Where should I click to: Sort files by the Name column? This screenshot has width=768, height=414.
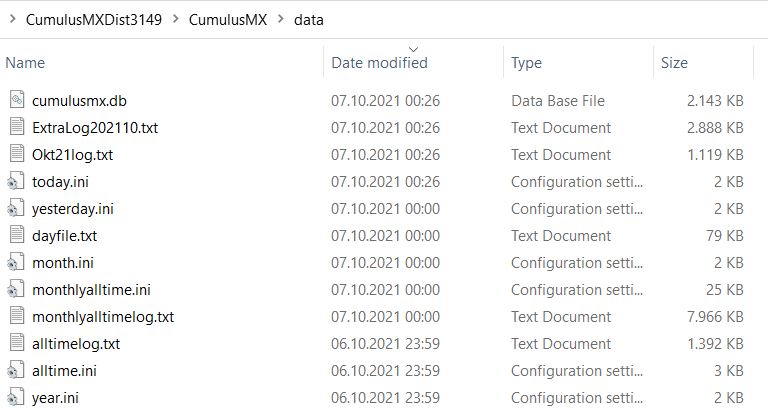pos(25,63)
